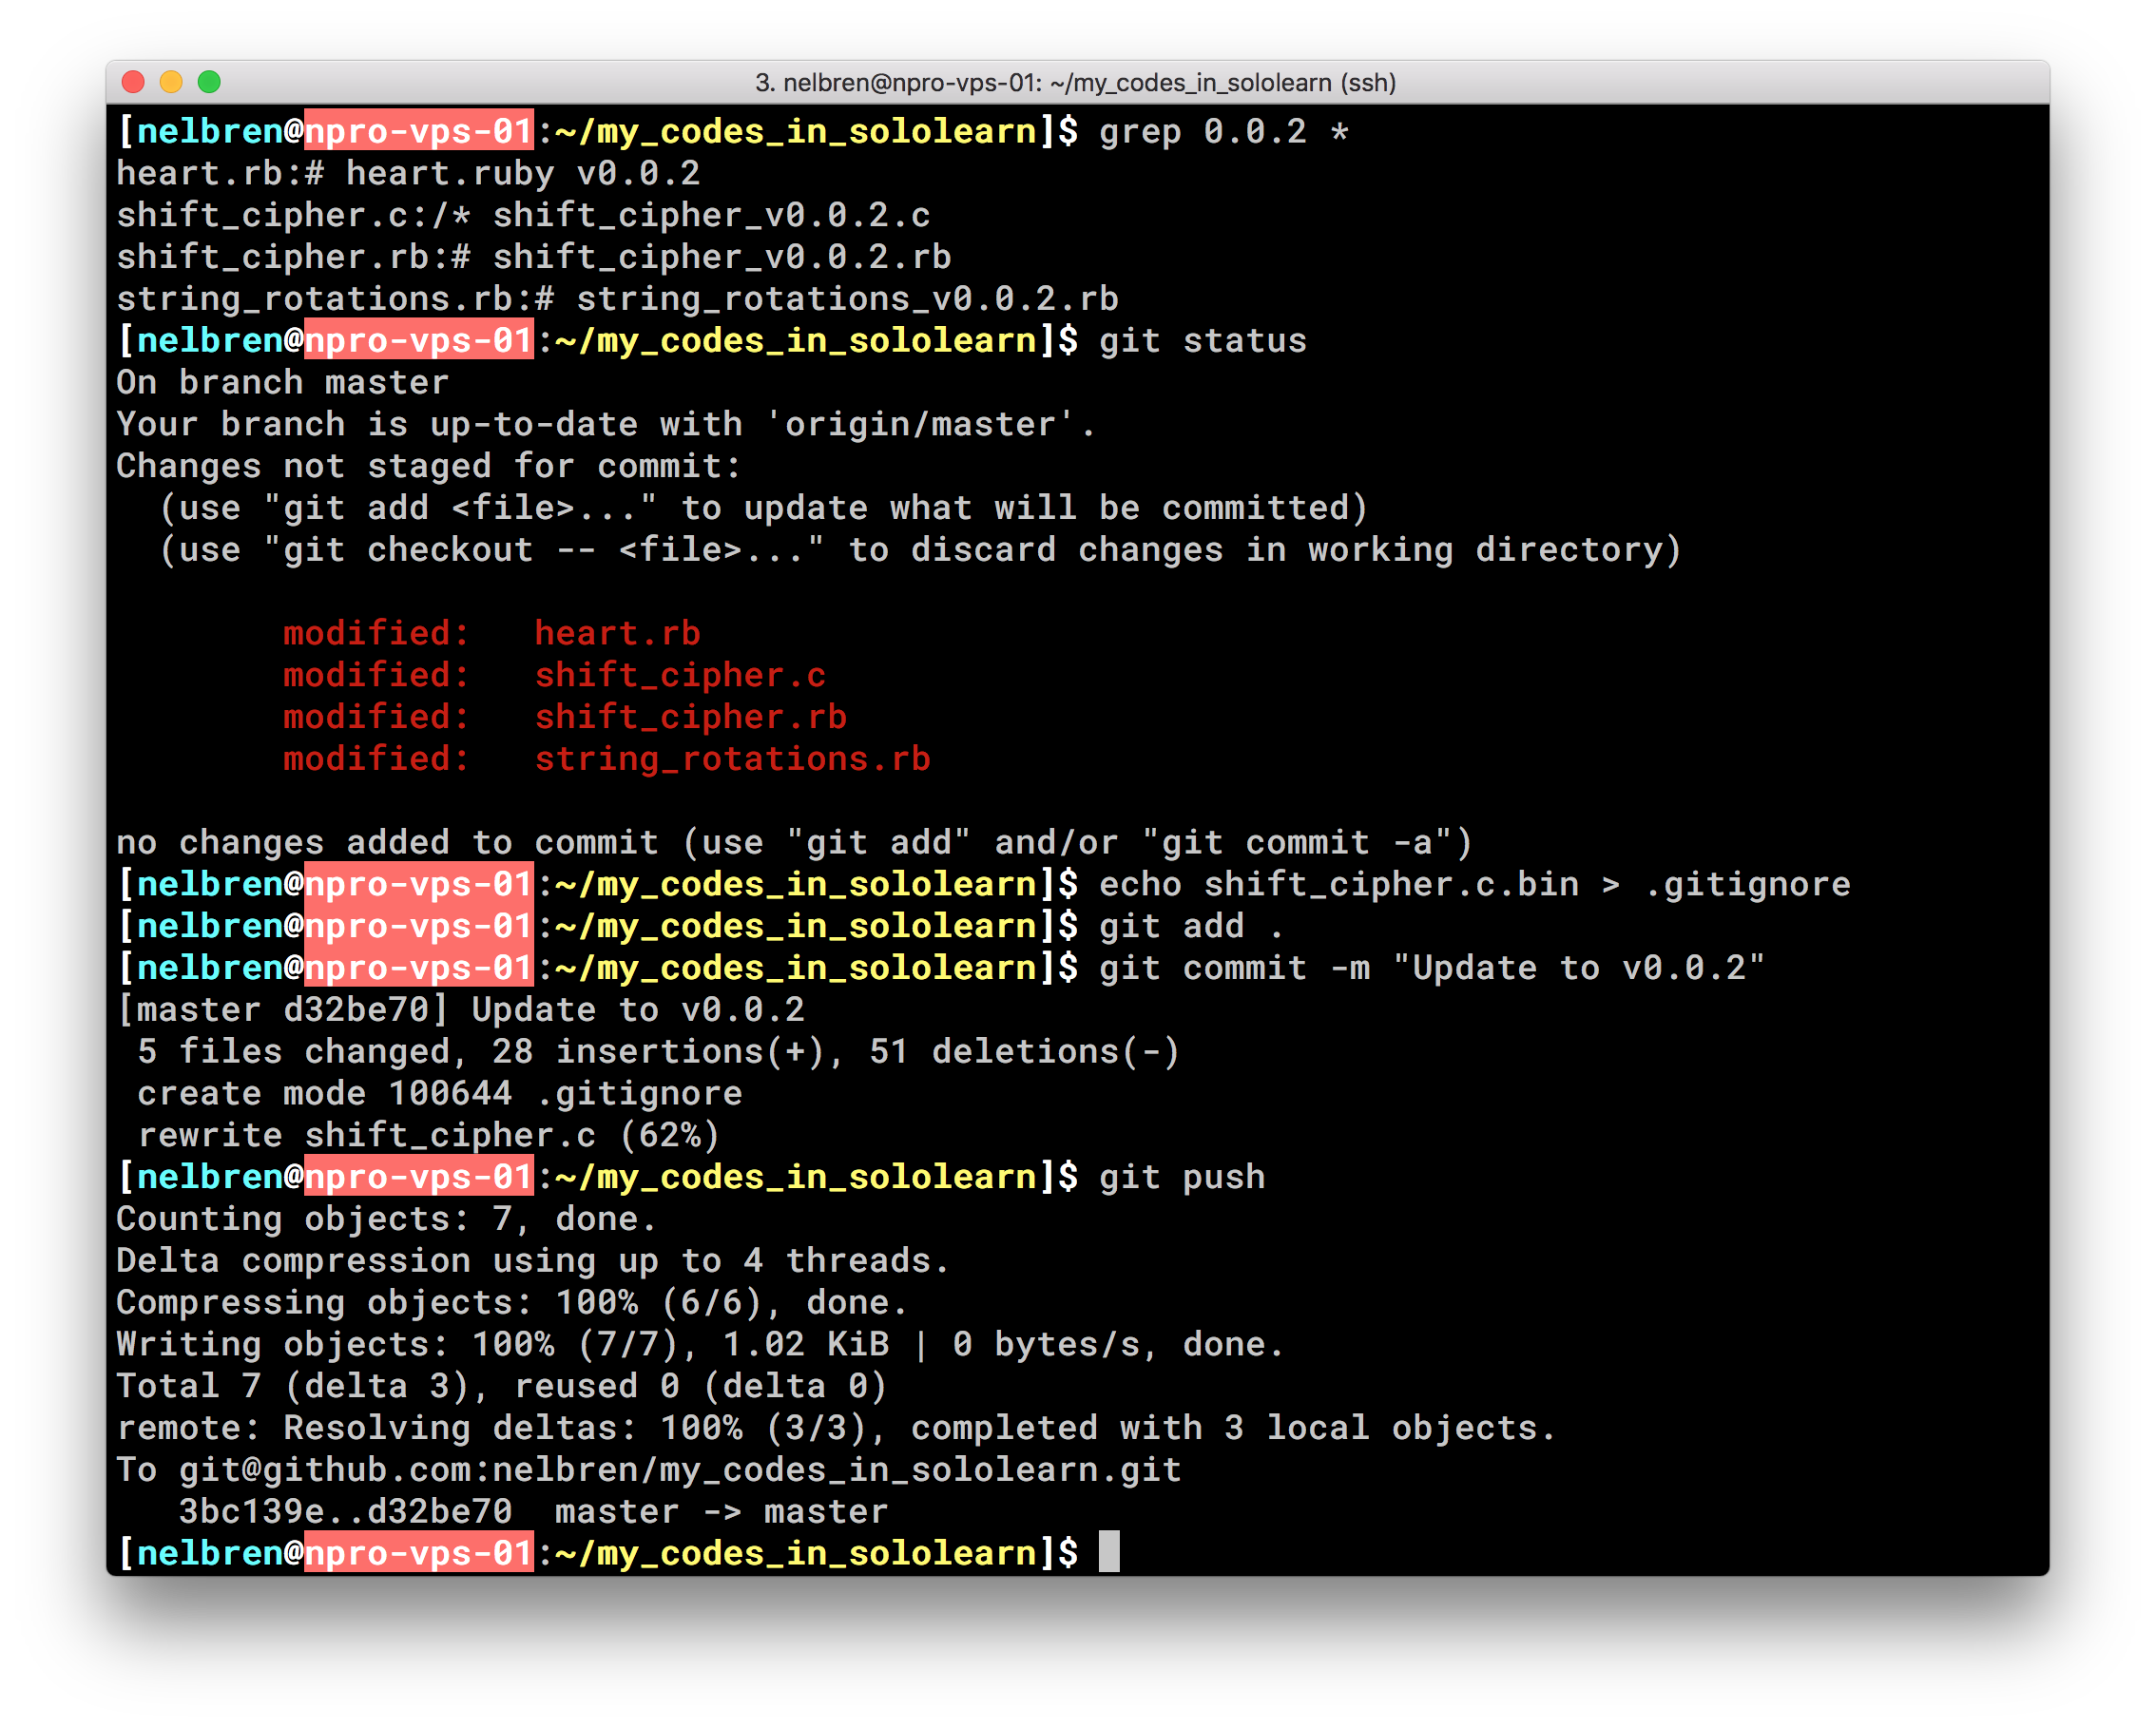The width and height of the screenshot is (2156, 1728).
Task: Click the '.gitignore' text in echo command
Action: [x=1747, y=884]
